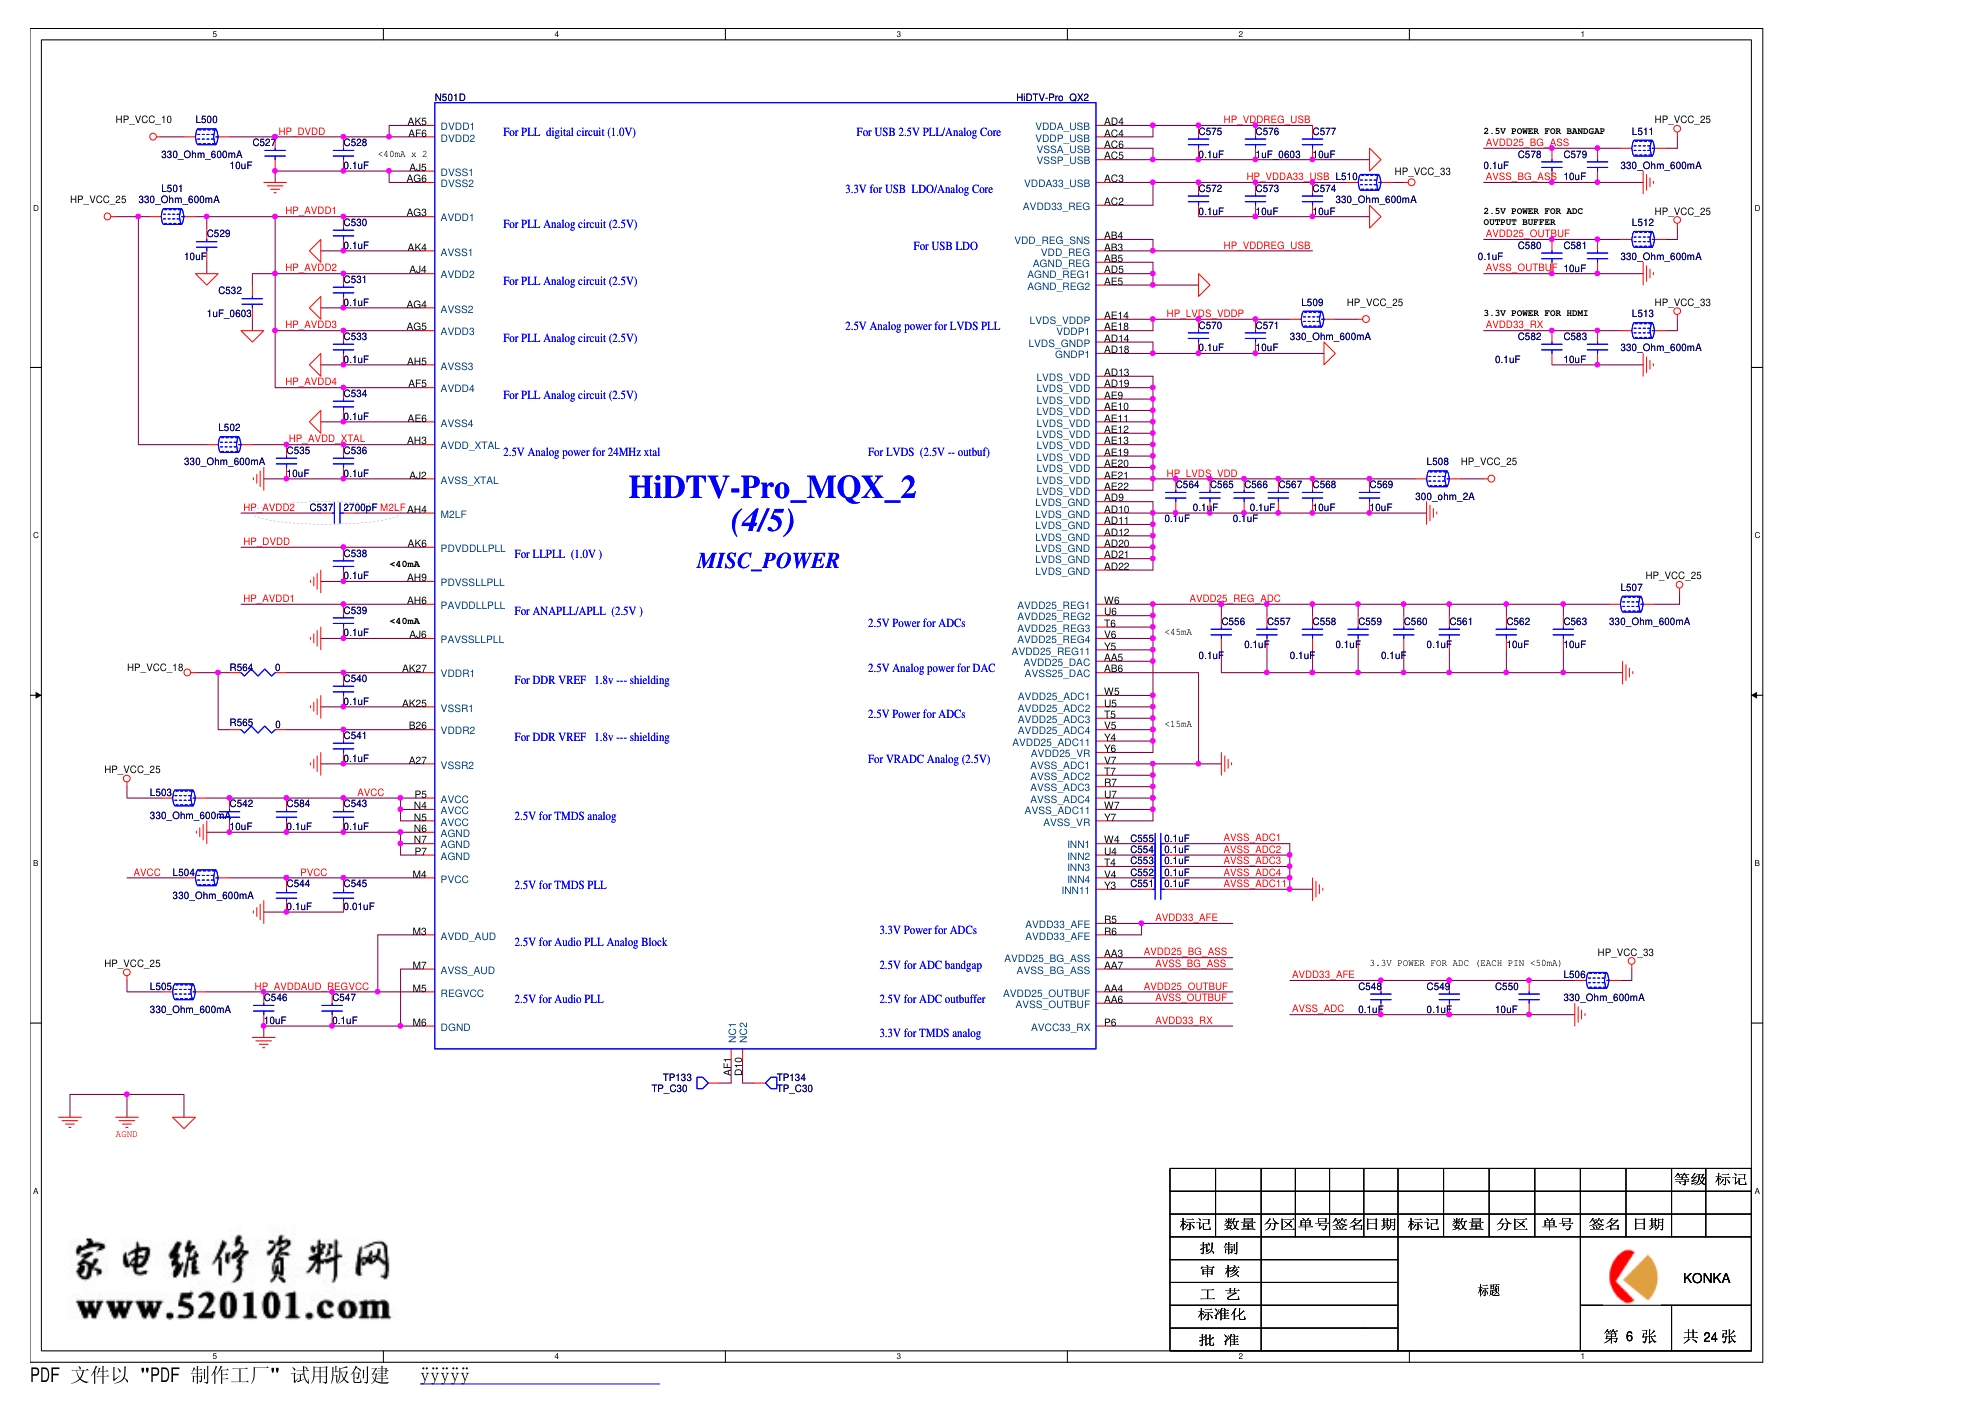Click '3.3V for TMDS analog' annotation
Image resolution: width=1984 pixels, height=1402 pixels.
click(x=930, y=1033)
